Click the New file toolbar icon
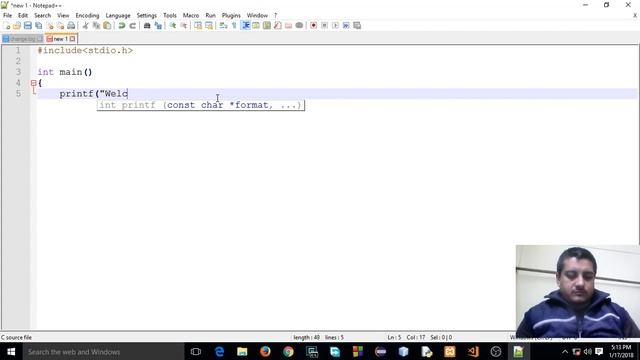 click(7, 26)
